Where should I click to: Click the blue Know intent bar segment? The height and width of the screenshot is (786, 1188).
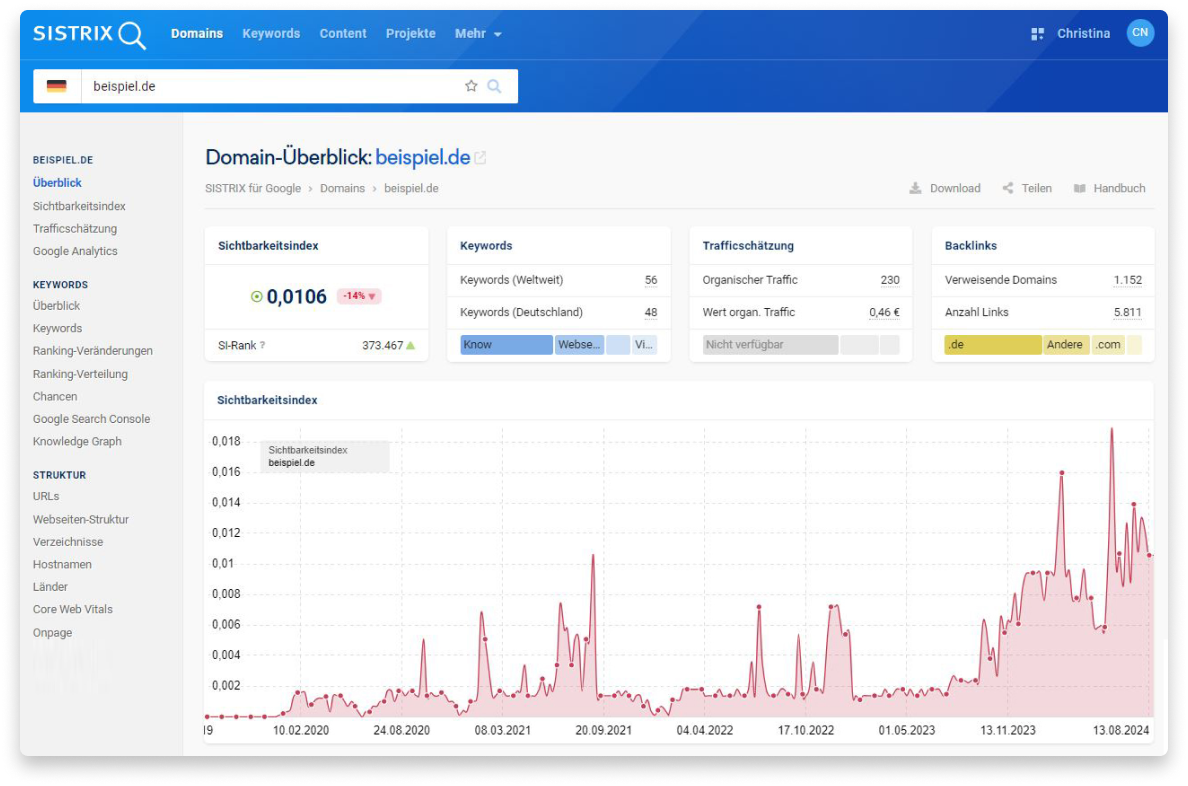pyautogui.click(x=506, y=345)
